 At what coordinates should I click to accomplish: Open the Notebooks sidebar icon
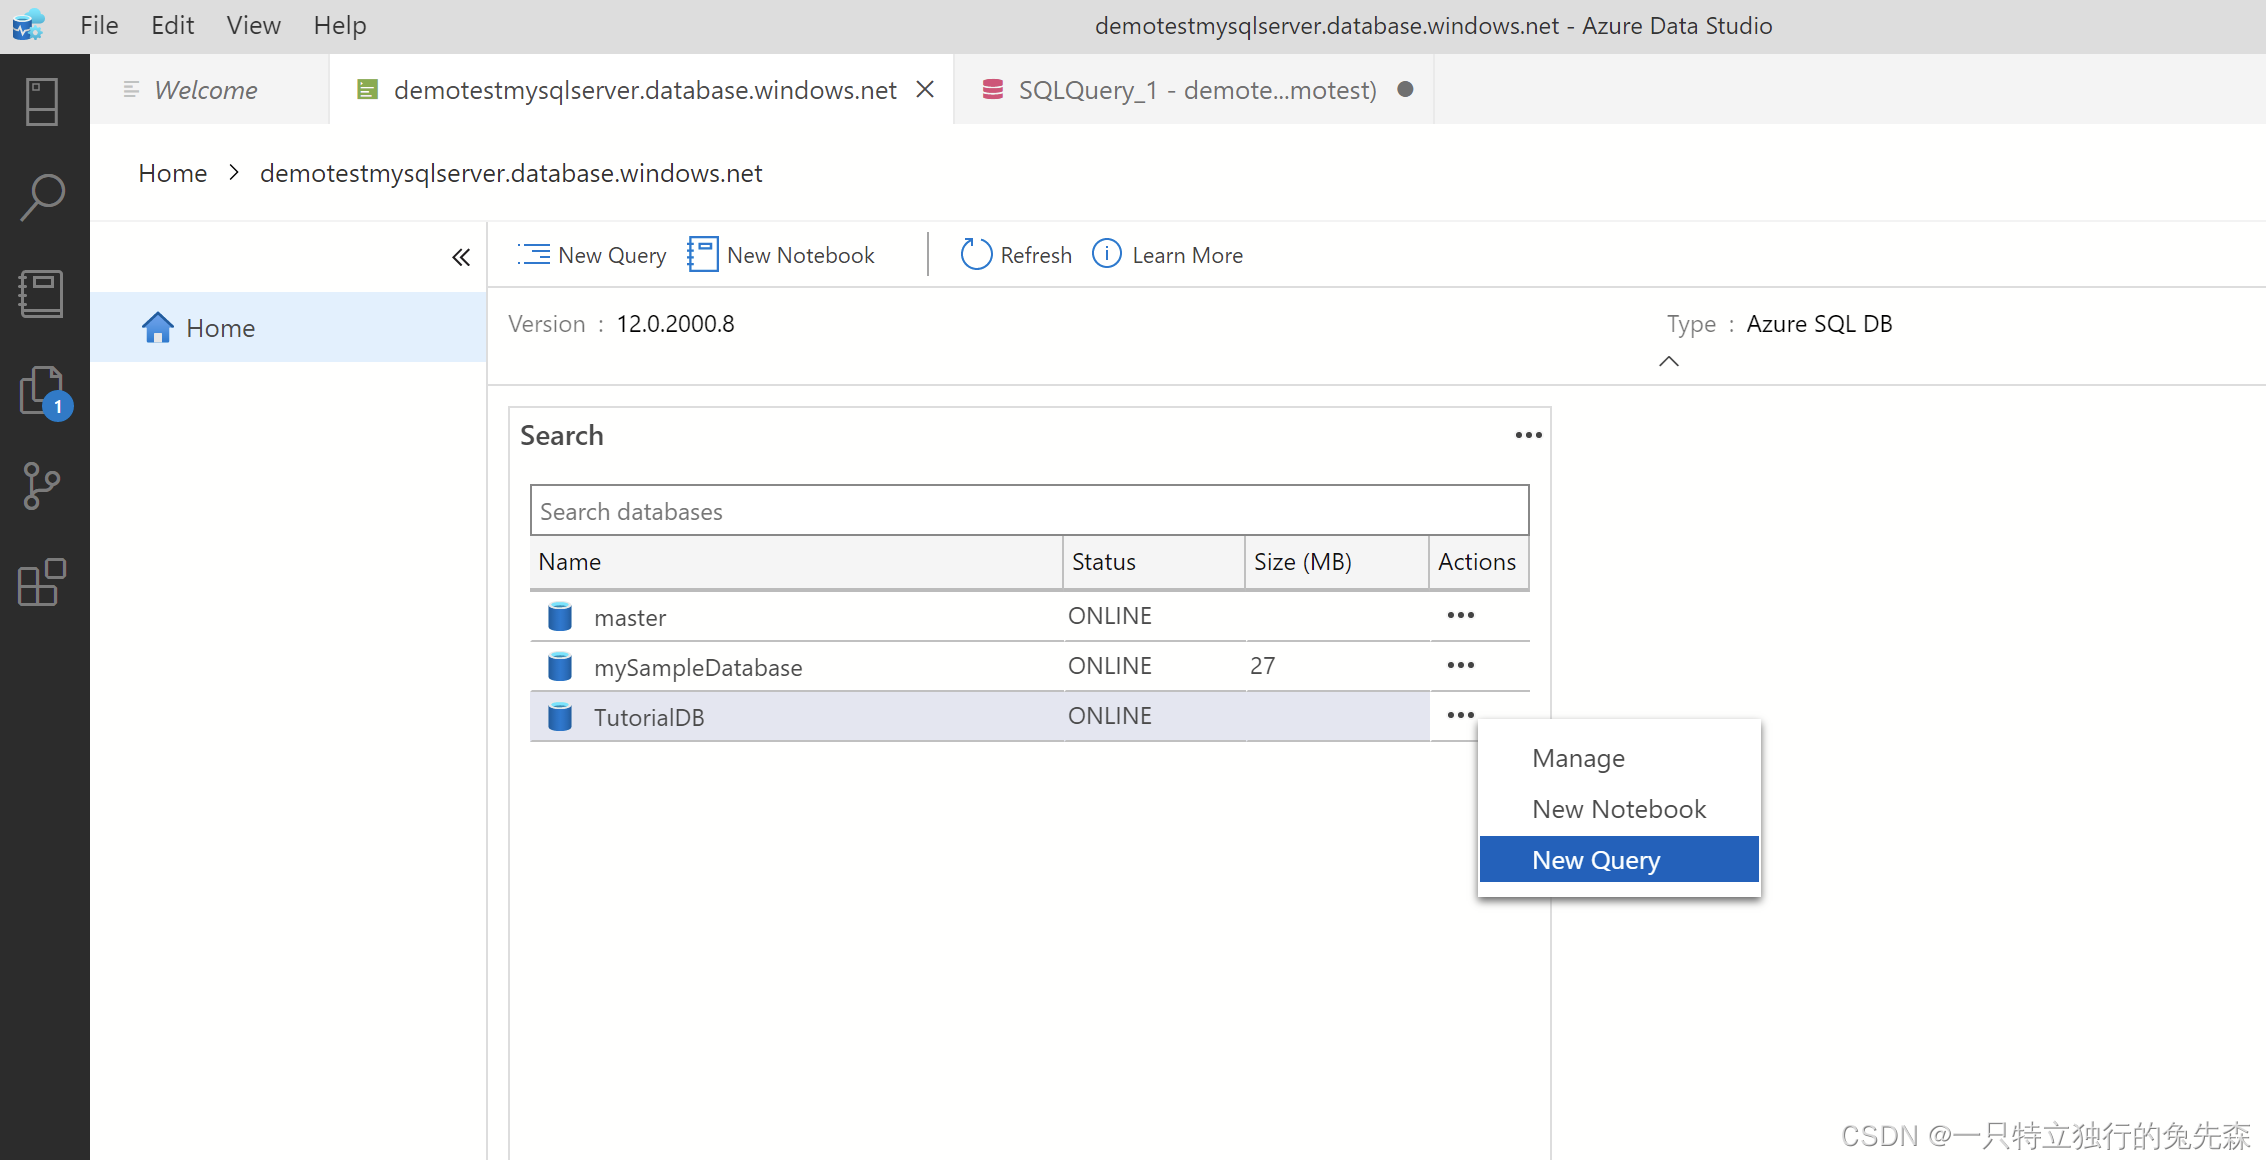42,294
